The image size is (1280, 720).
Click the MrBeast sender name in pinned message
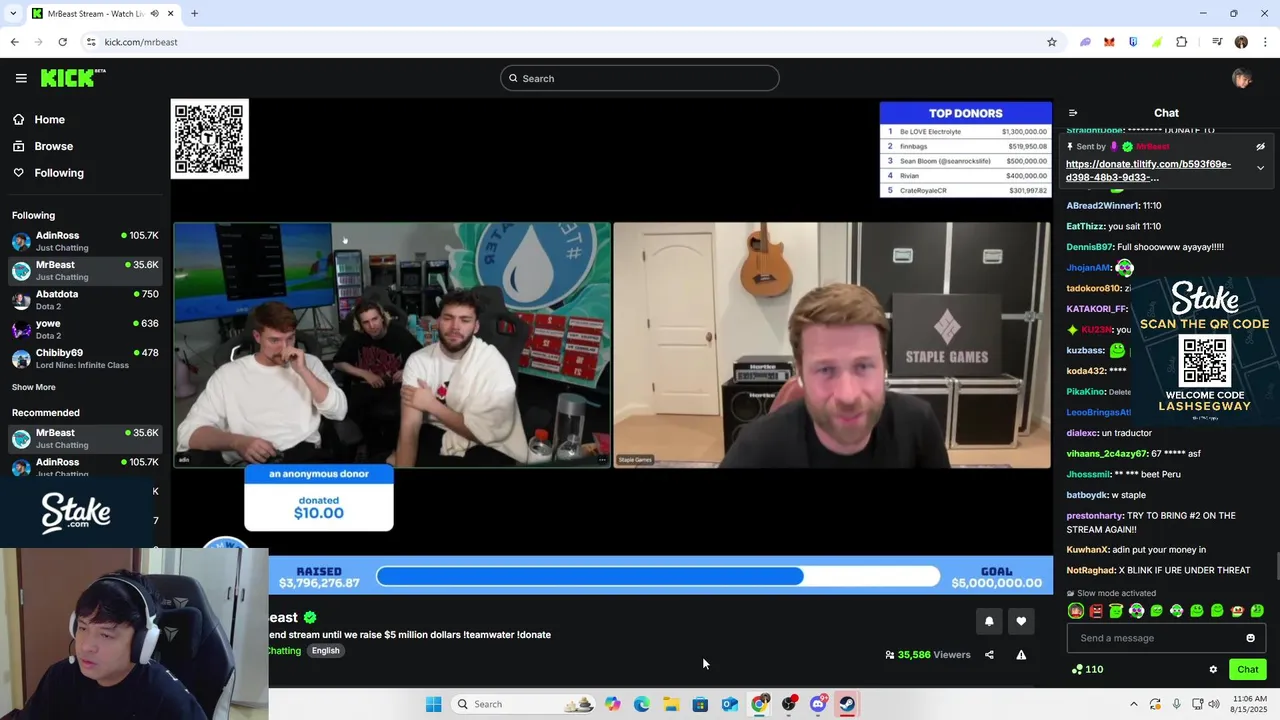(x=1152, y=147)
